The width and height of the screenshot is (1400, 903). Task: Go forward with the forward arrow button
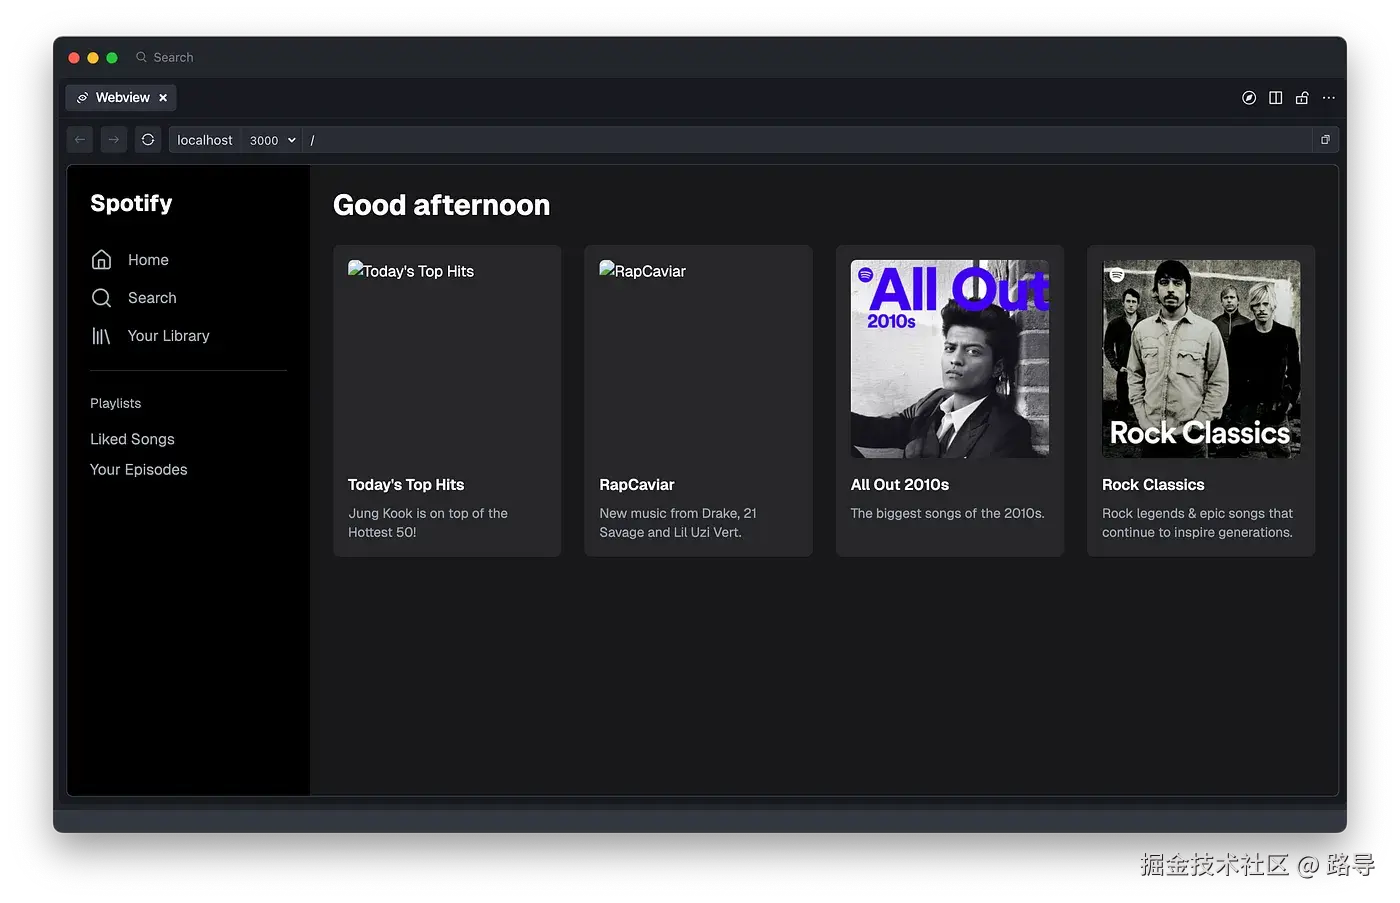[x=114, y=140]
